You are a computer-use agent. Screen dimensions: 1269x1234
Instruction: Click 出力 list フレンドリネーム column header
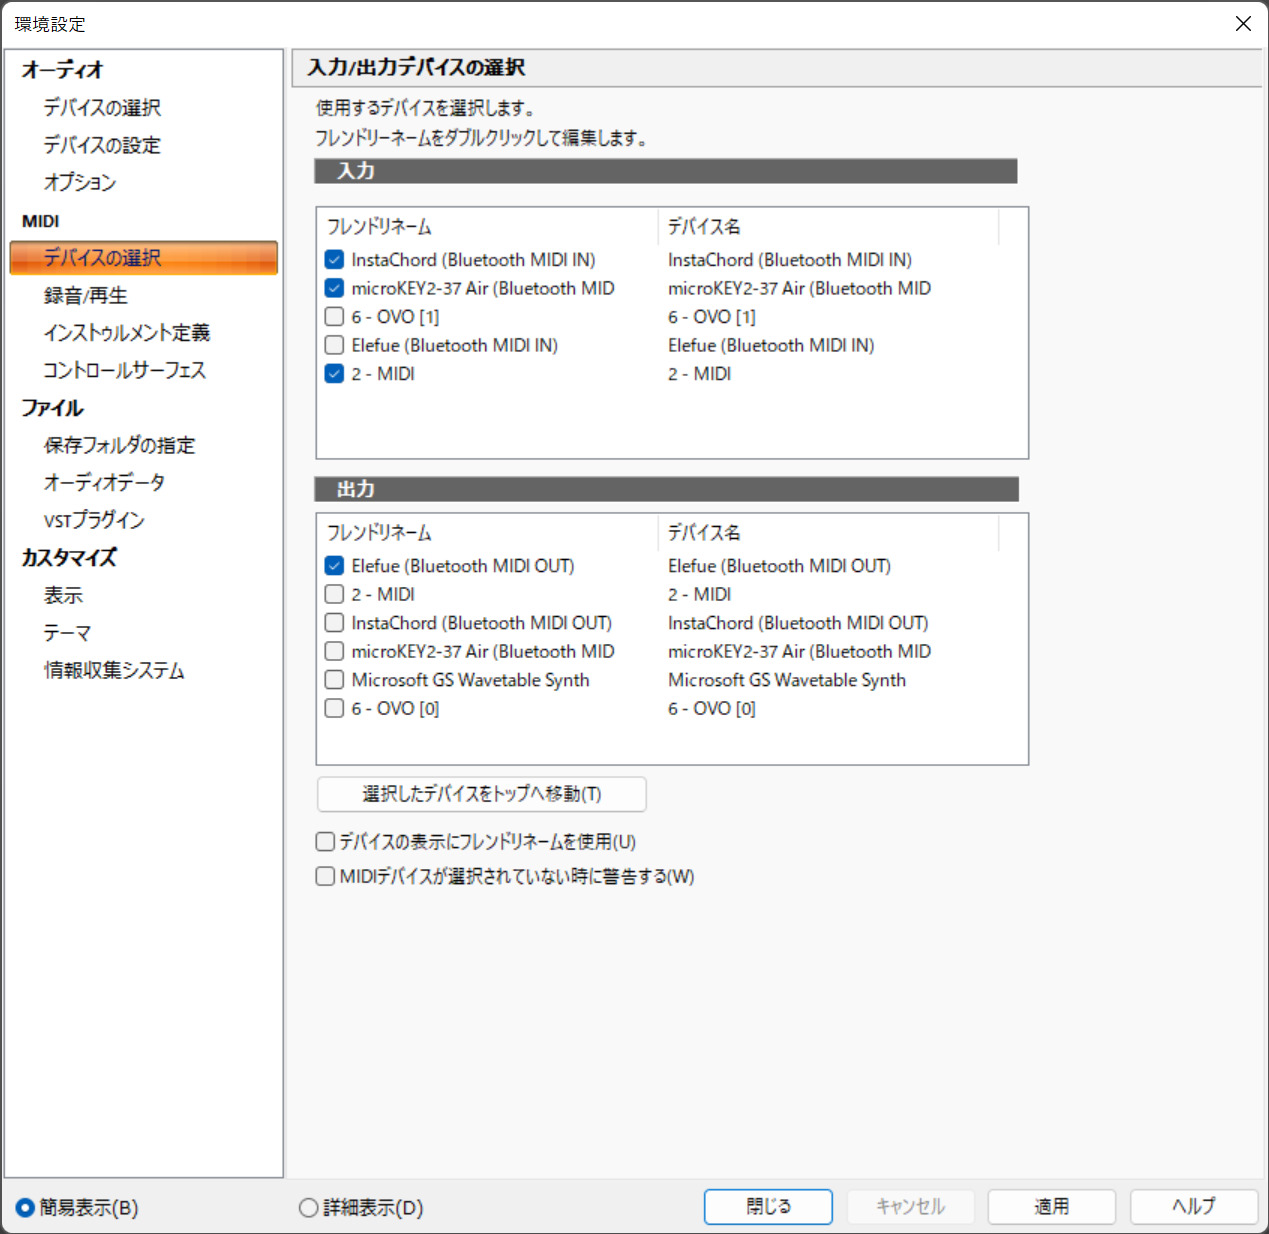click(488, 533)
